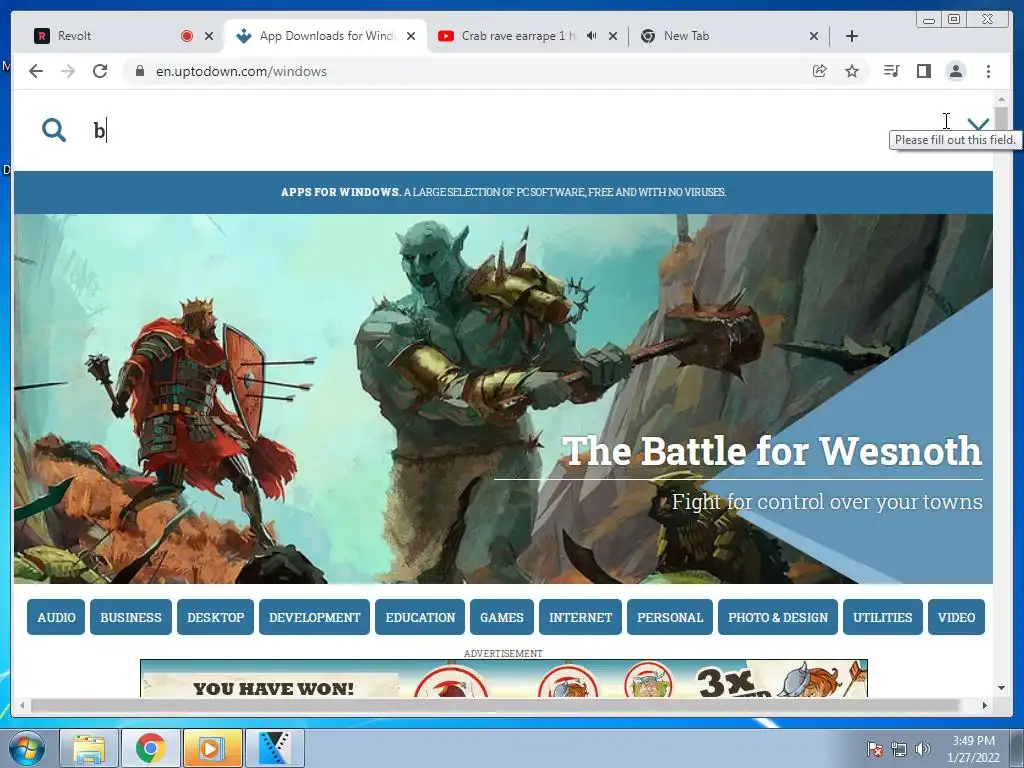Open the Chrome profile avatar
The width and height of the screenshot is (1024, 768).
[x=955, y=71]
